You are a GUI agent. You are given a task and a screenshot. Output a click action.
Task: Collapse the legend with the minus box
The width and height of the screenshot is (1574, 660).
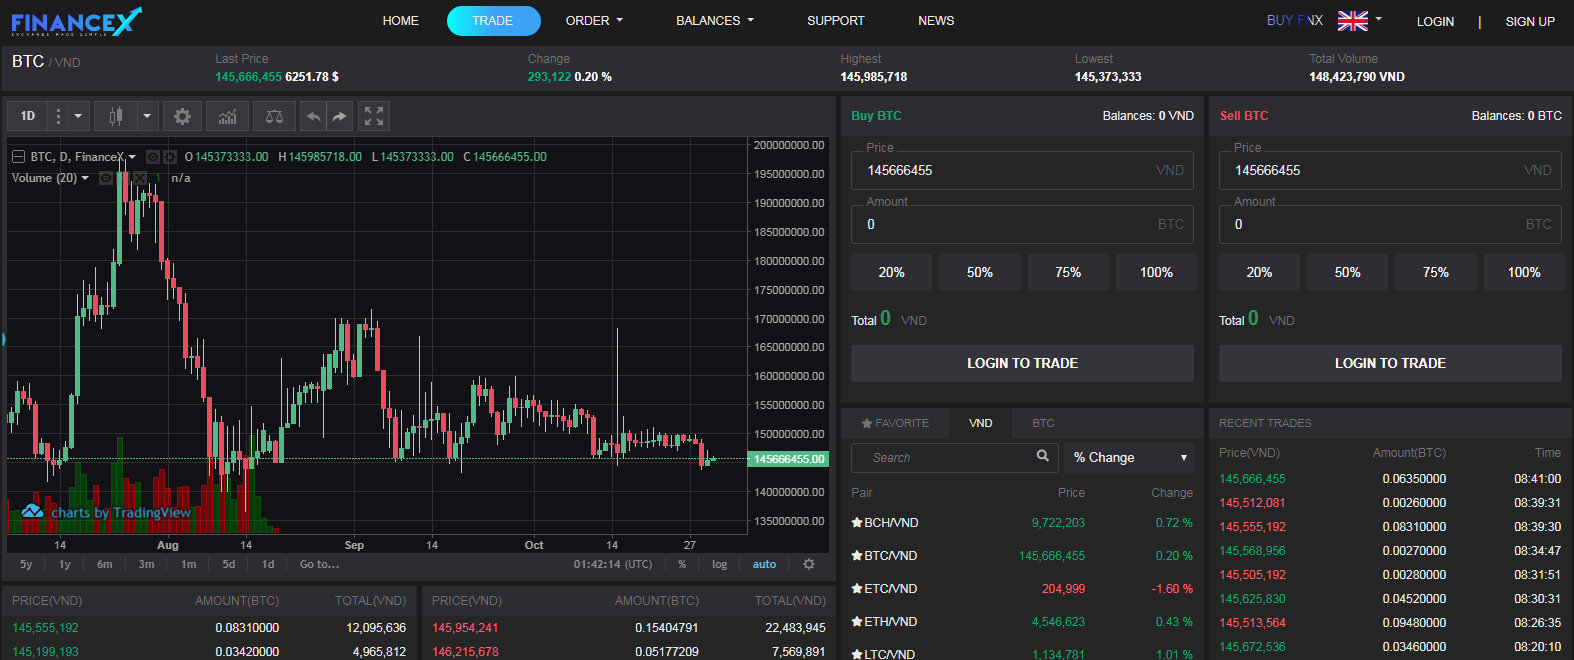click(x=18, y=157)
